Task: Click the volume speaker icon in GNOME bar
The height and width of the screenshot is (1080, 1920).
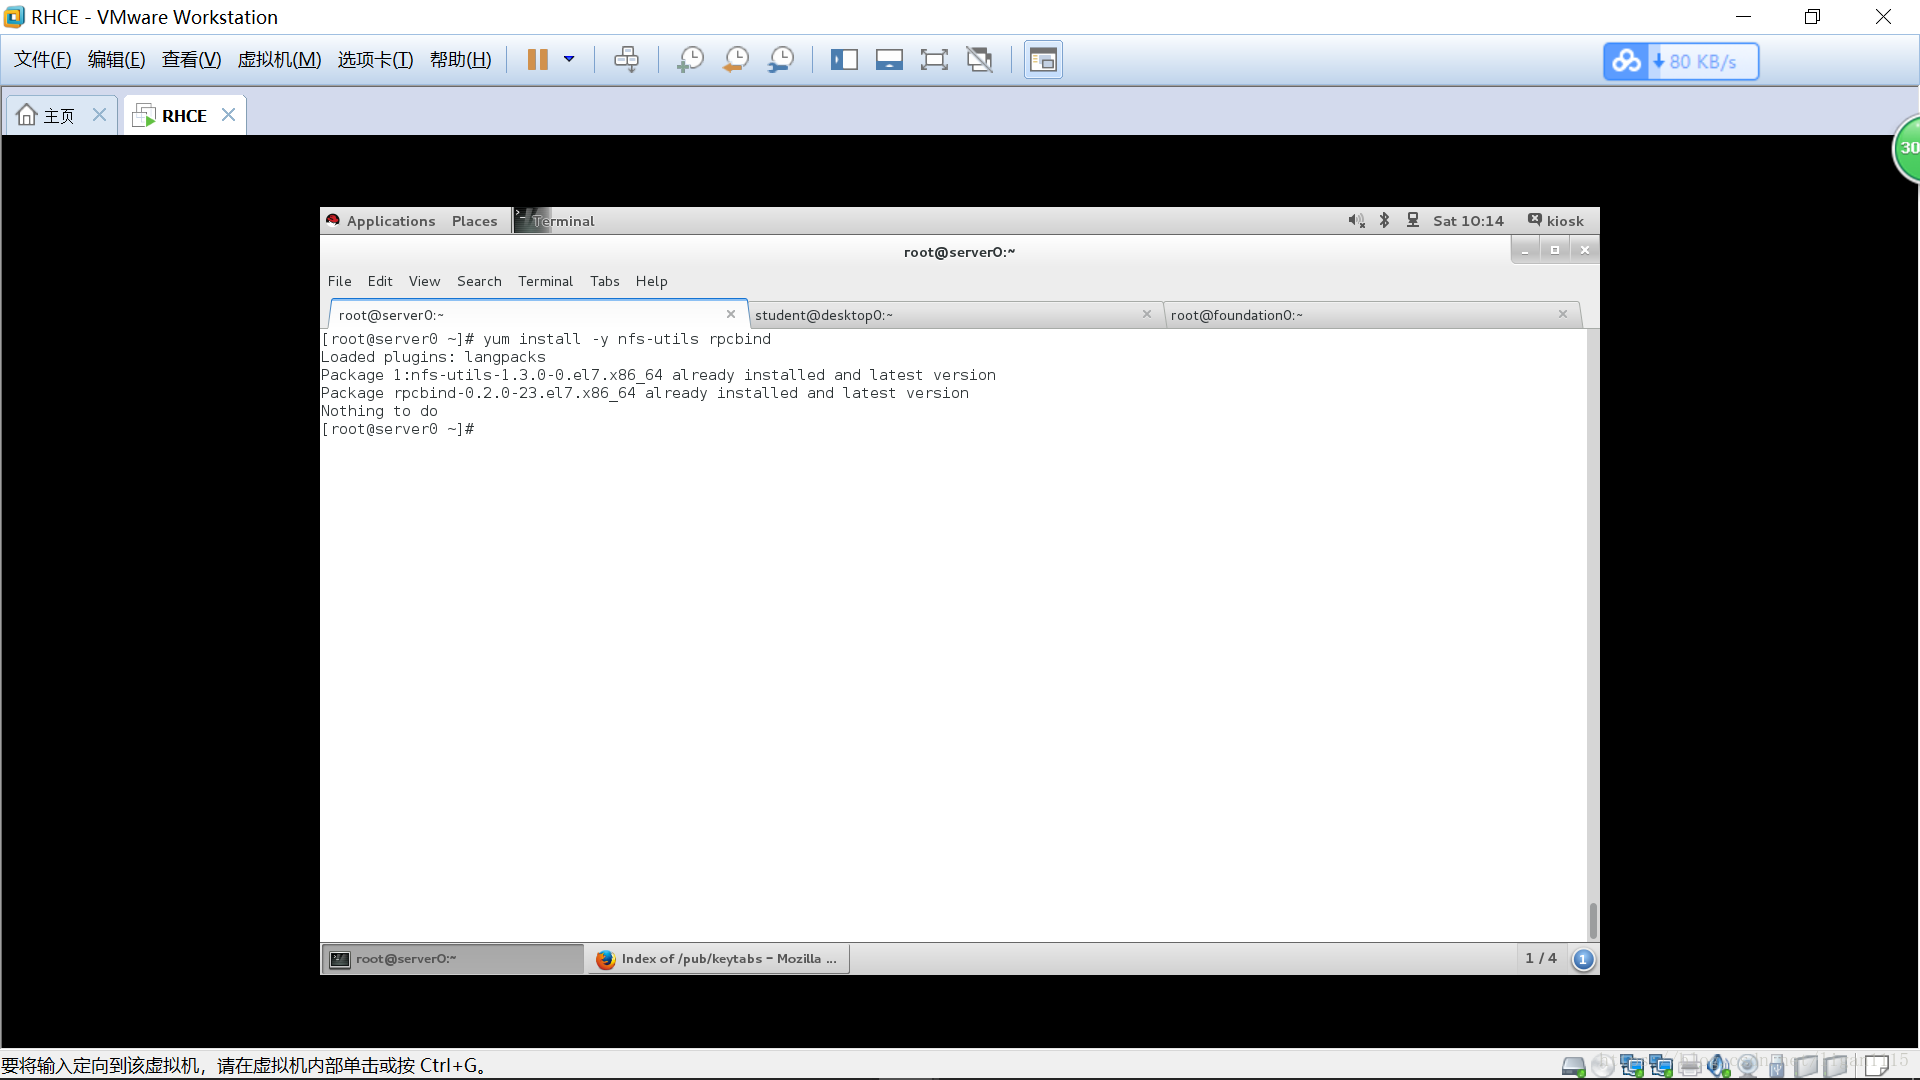Action: click(x=1356, y=221)
